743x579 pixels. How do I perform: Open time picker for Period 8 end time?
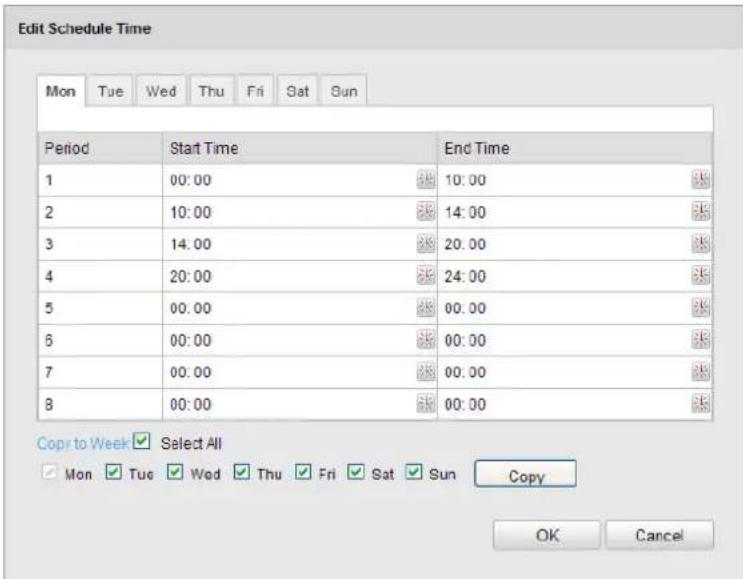701,404
